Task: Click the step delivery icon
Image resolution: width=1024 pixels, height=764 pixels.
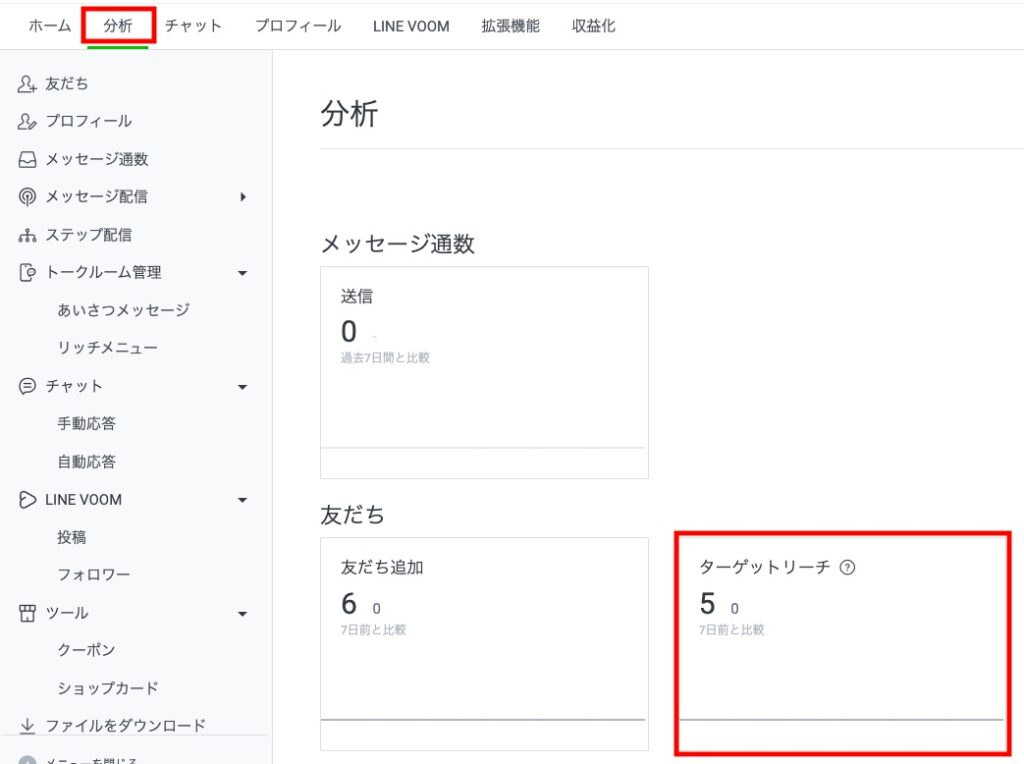Action: coord(27,235)
